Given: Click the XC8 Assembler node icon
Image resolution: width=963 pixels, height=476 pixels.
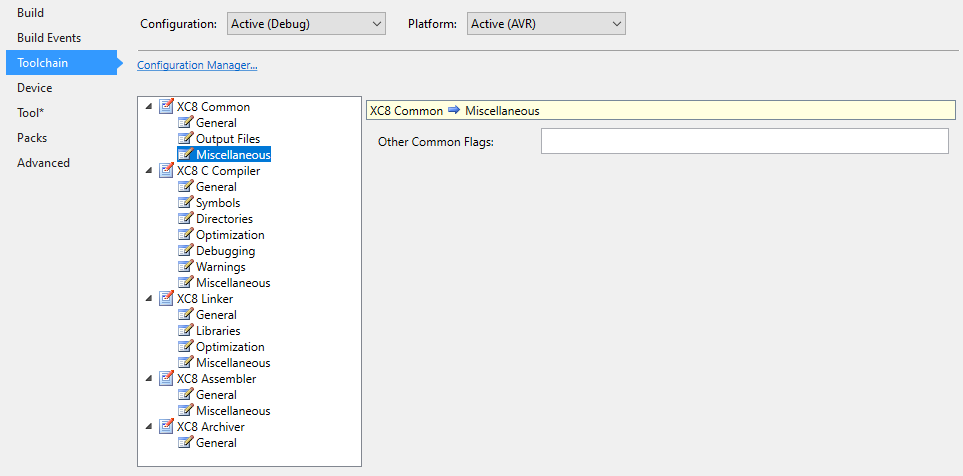Looking at the screenshot, I should [166, 379].
